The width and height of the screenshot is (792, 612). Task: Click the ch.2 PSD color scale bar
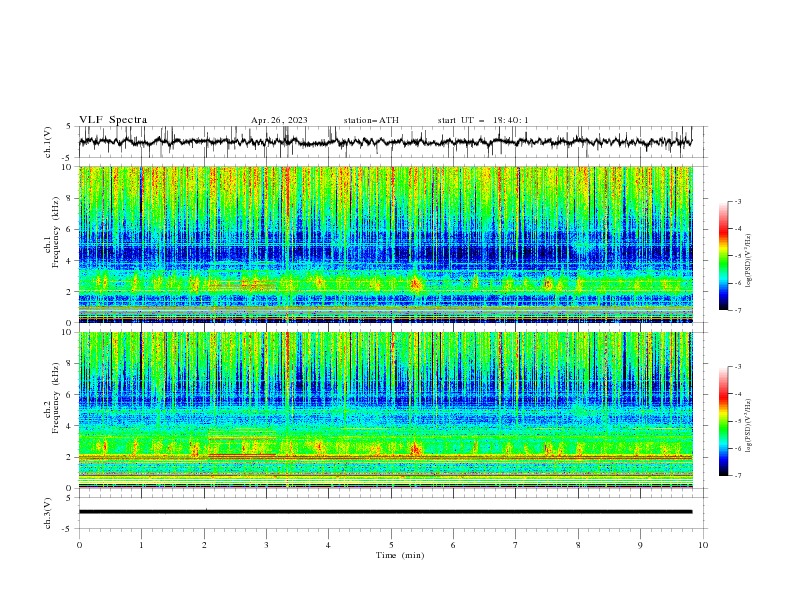(724, 421)
